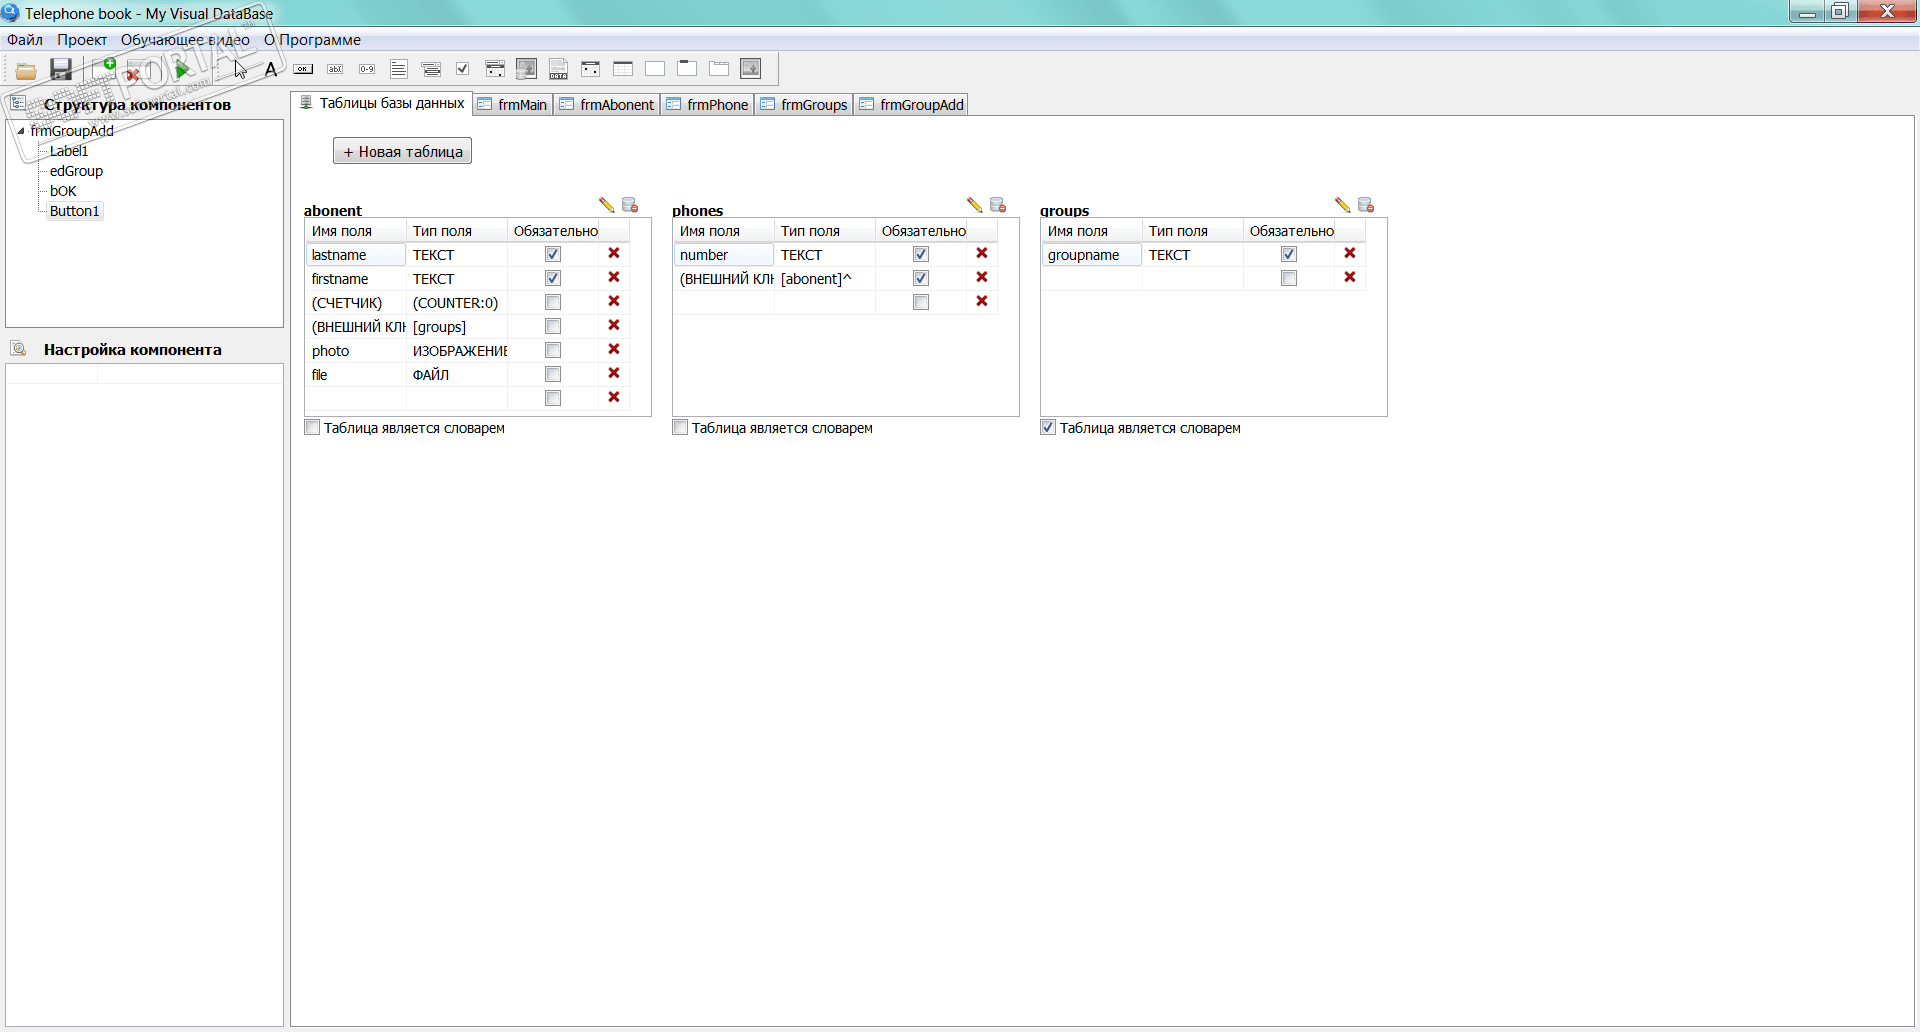Open the Файл menu

pos(25,40)
